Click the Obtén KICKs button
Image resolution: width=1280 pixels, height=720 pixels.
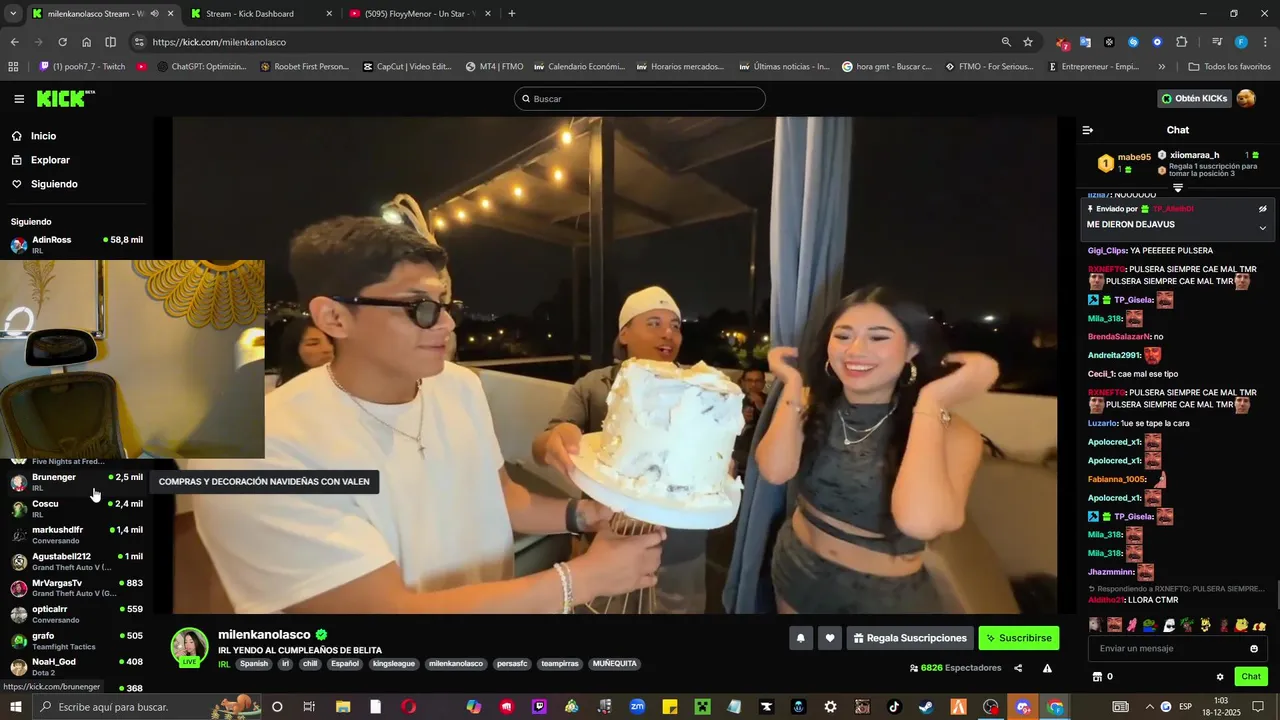coord(1194,98)
